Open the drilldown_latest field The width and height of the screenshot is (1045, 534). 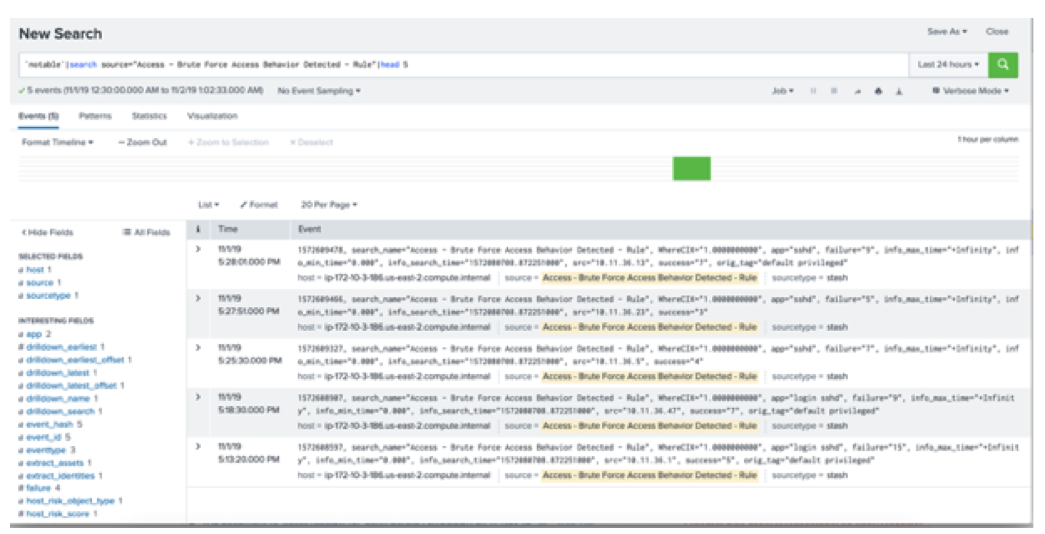coord(57,373)
